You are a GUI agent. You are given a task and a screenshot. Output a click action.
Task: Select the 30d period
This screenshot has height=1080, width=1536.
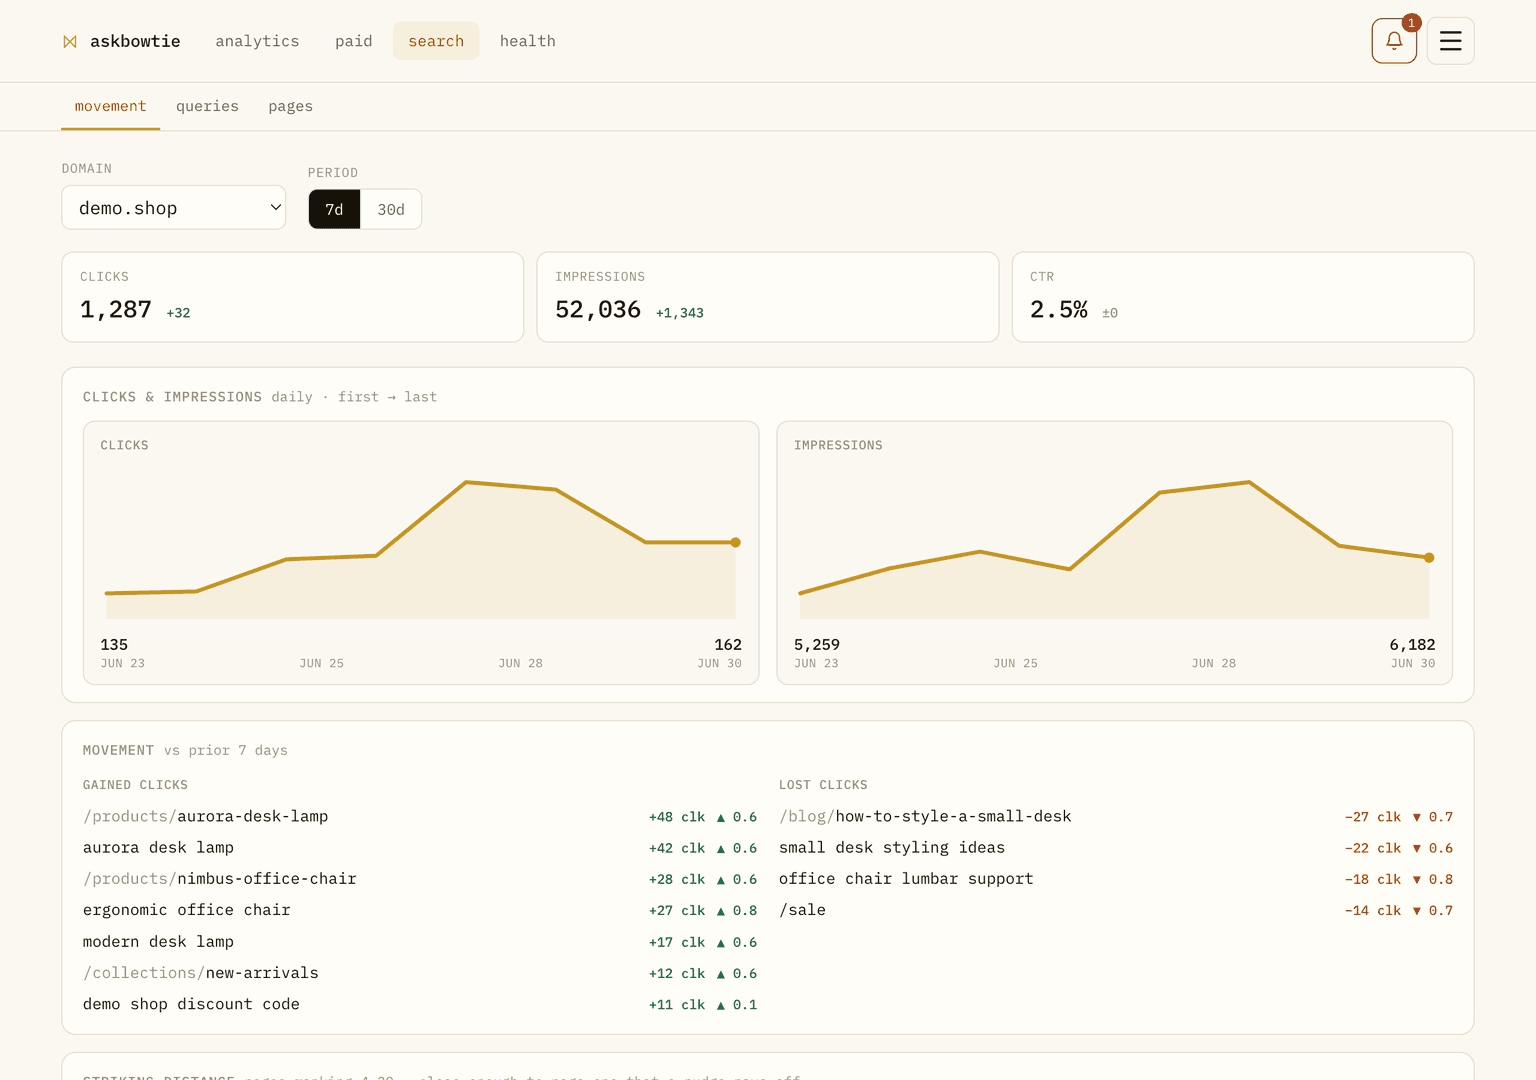(x=391, y=209)
